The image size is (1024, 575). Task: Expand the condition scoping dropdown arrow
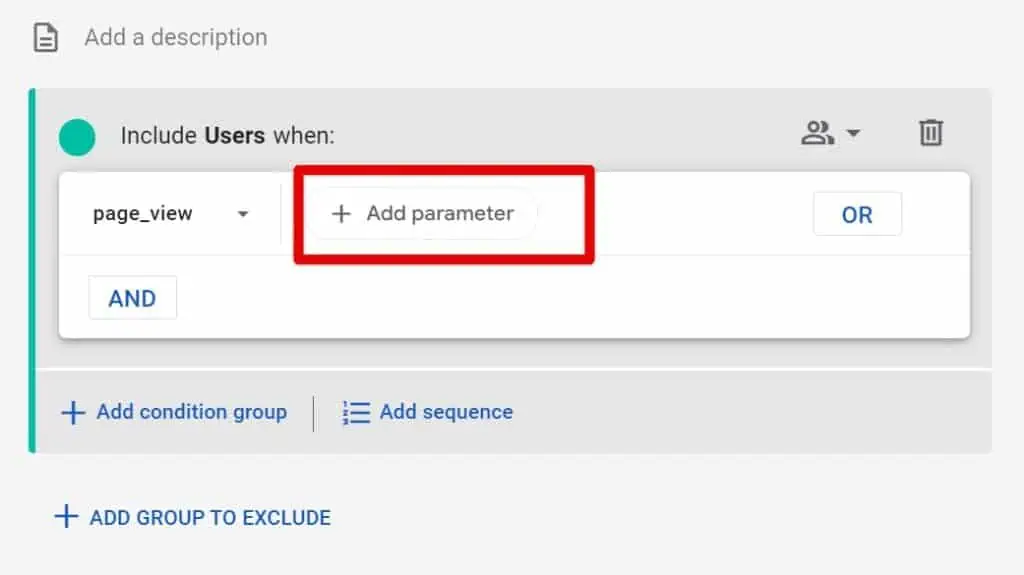pyautogui.click(x=853, y=133)
